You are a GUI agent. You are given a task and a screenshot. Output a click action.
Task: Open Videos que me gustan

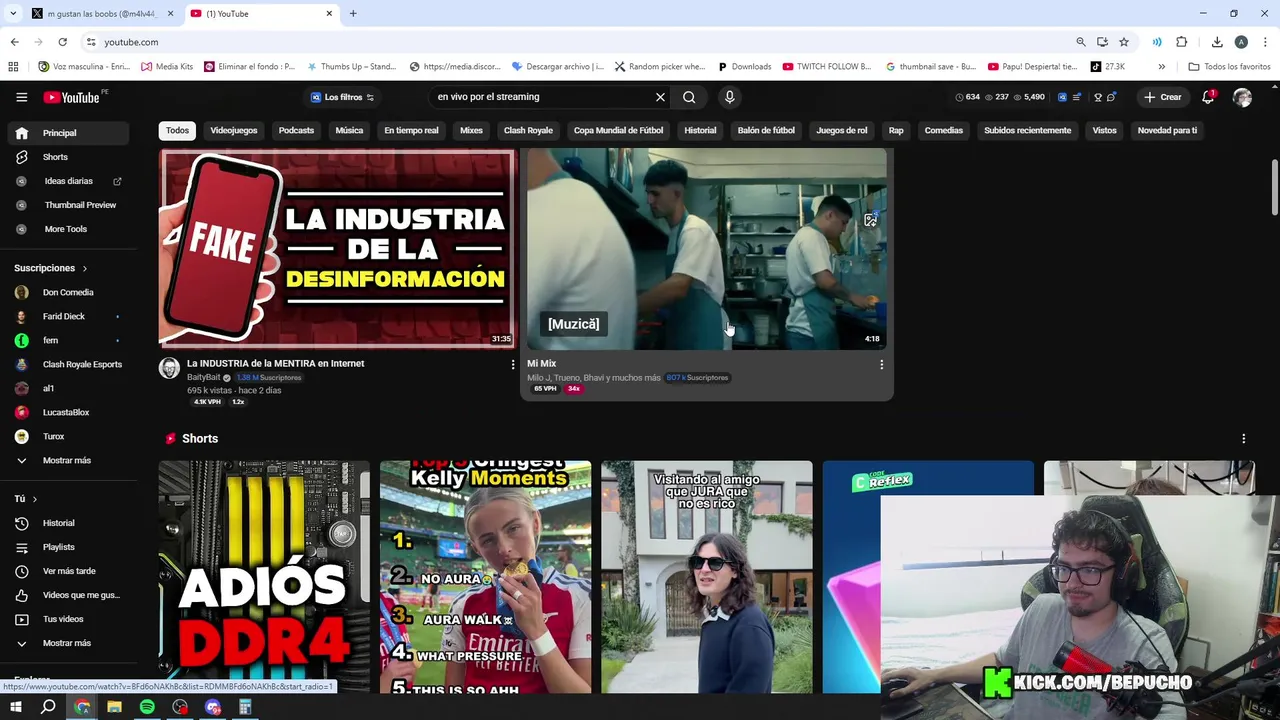tap(68, 595)
